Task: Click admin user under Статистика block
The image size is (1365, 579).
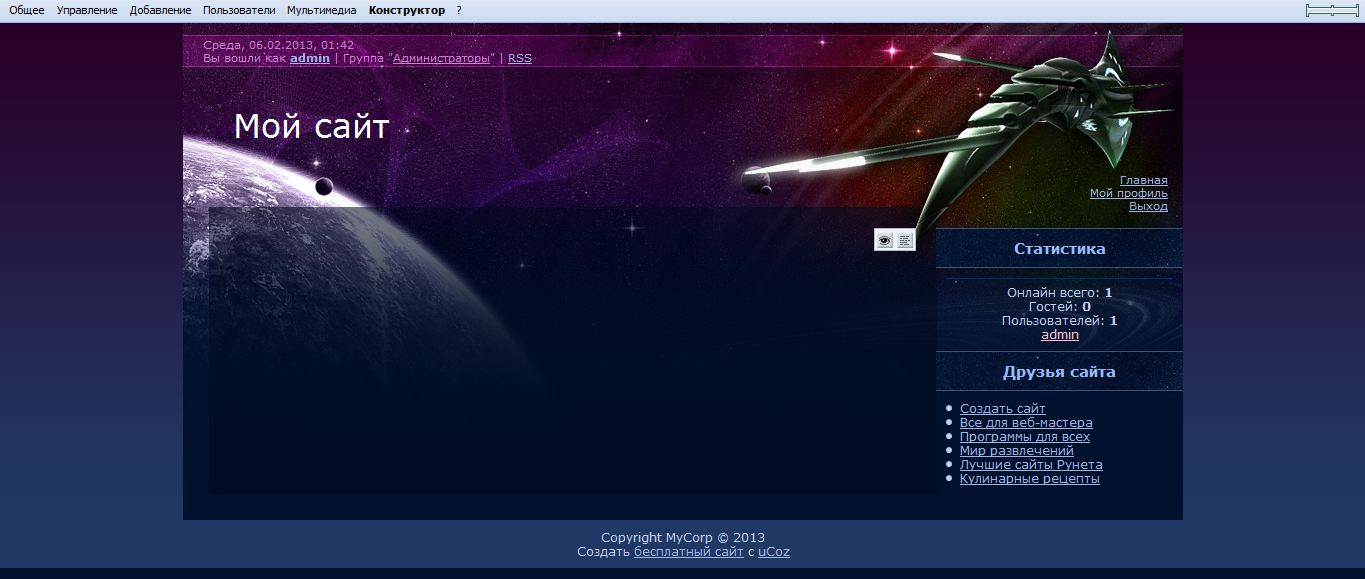Action: 1060,335
